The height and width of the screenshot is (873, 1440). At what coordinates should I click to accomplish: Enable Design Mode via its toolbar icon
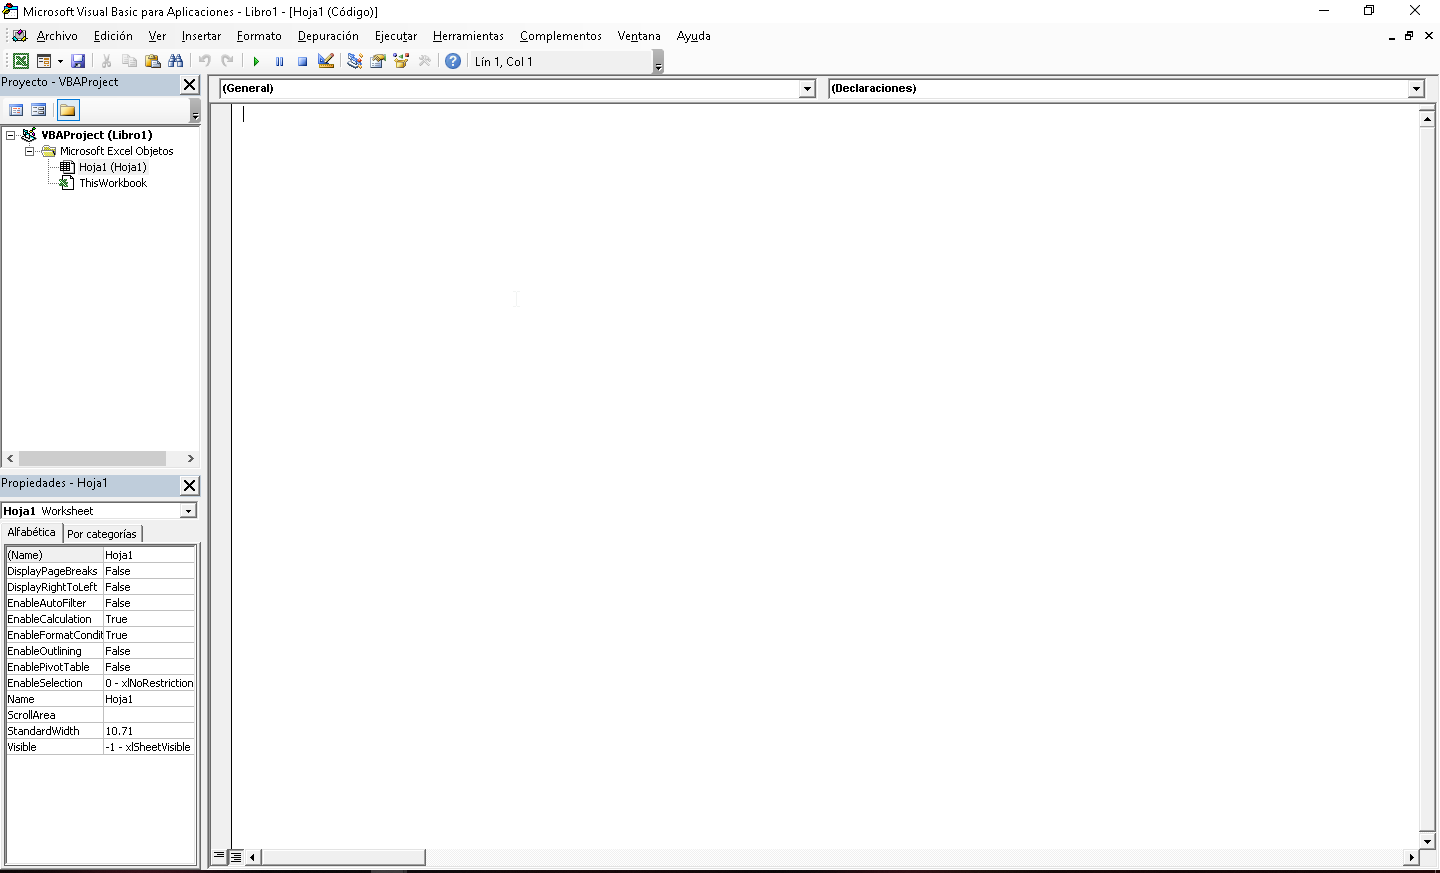click(x=325, y=60)
